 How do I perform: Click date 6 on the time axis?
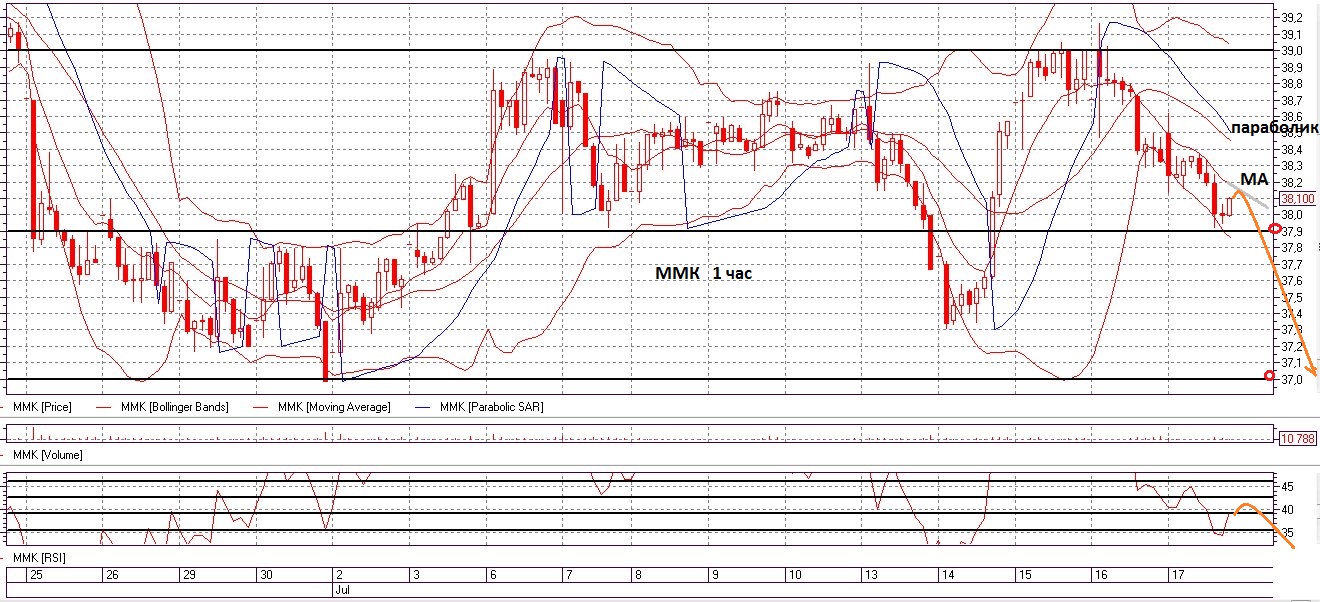coord(491,575)
